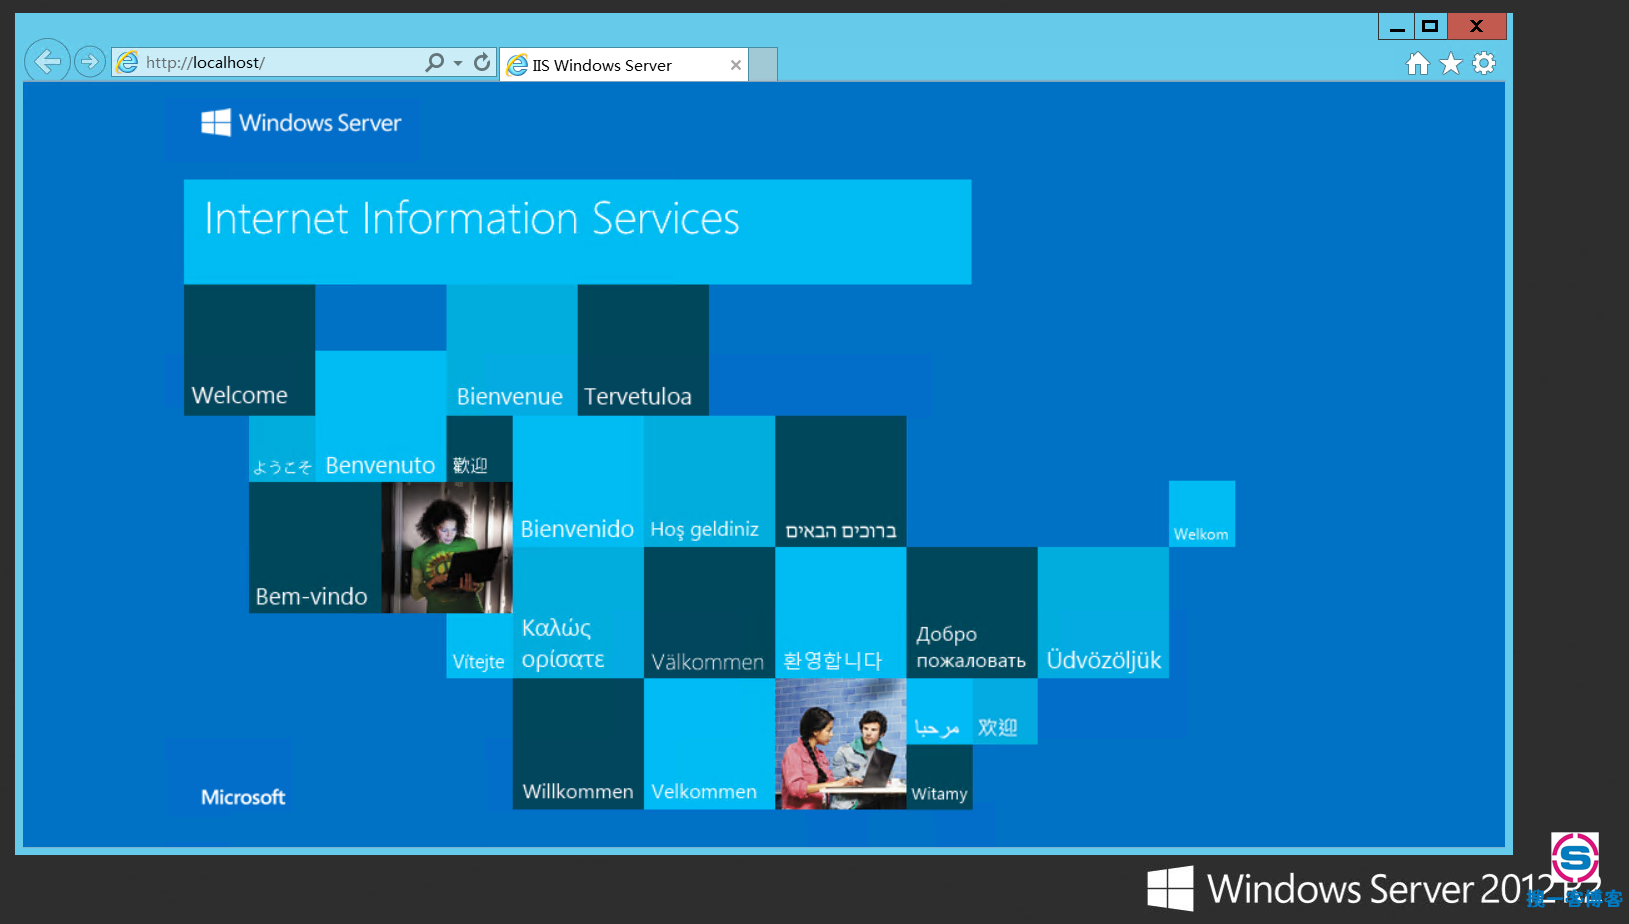The height and width of the screenshot is (924, 1629).
Task: Click the Internet Information Services banner
Action: click(577, 231)
